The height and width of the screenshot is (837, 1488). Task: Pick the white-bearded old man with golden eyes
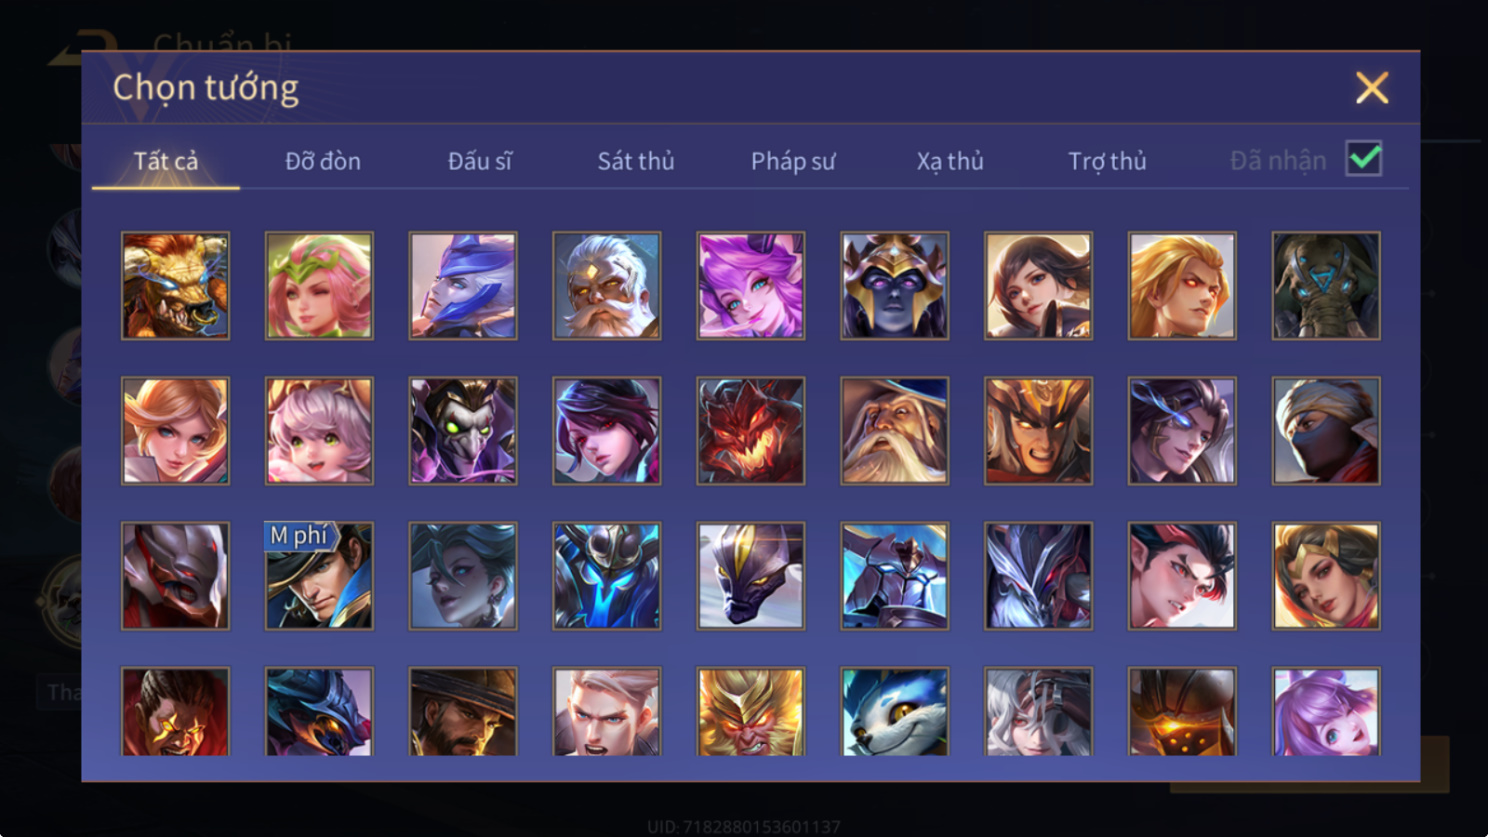pyautogui.click(x=607, y=286)
